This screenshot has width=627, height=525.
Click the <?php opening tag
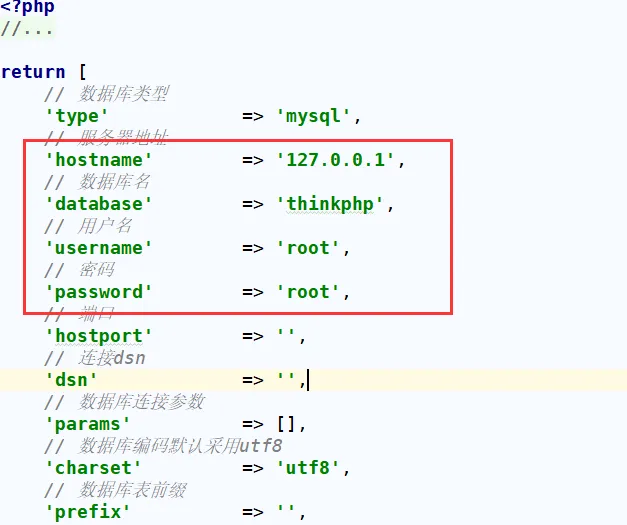[28, 8]
